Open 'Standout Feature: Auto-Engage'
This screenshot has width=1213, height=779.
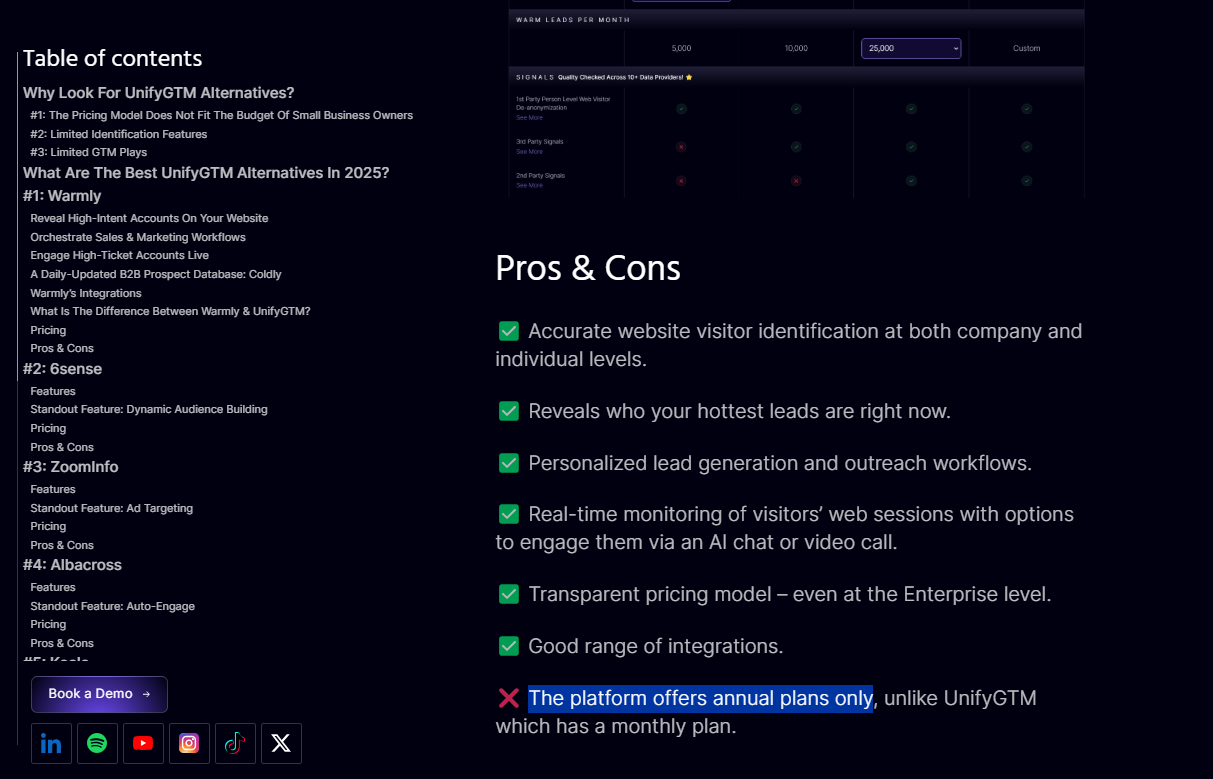tap(113, 606)
